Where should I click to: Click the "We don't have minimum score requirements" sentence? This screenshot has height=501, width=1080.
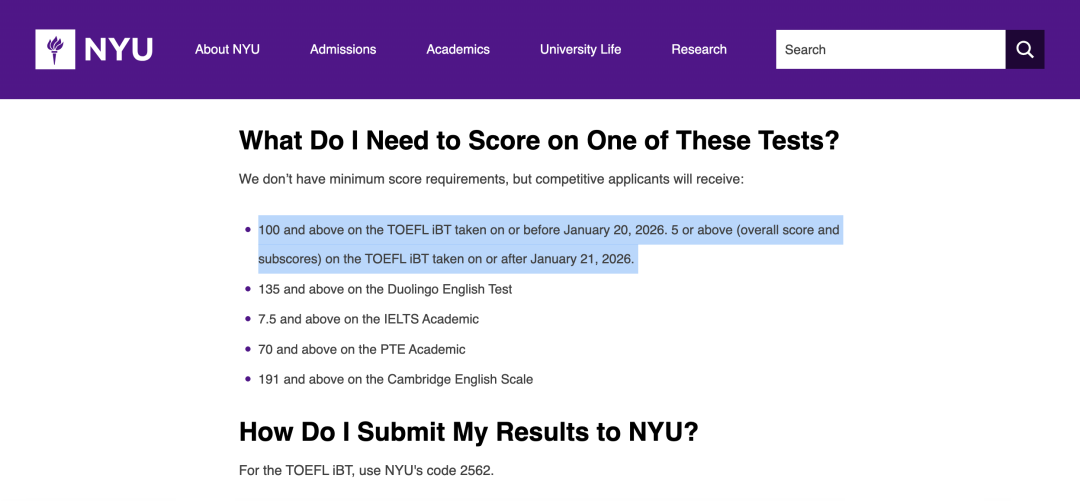coord(491,179)
